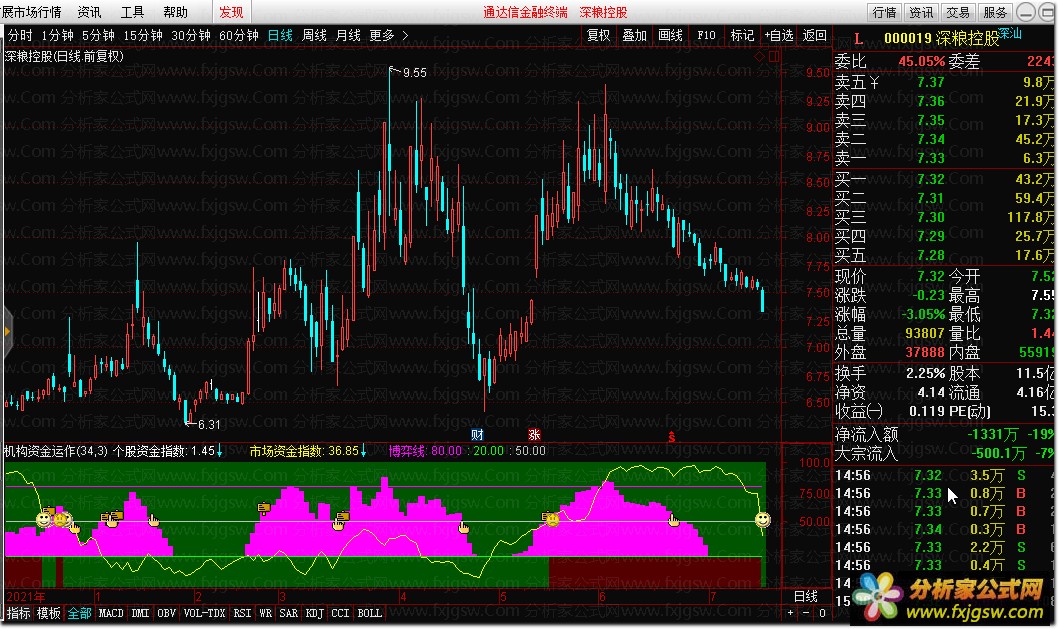Select the 指标 tab at bottom
1060x629 pixels.
(x=18, y=613)
